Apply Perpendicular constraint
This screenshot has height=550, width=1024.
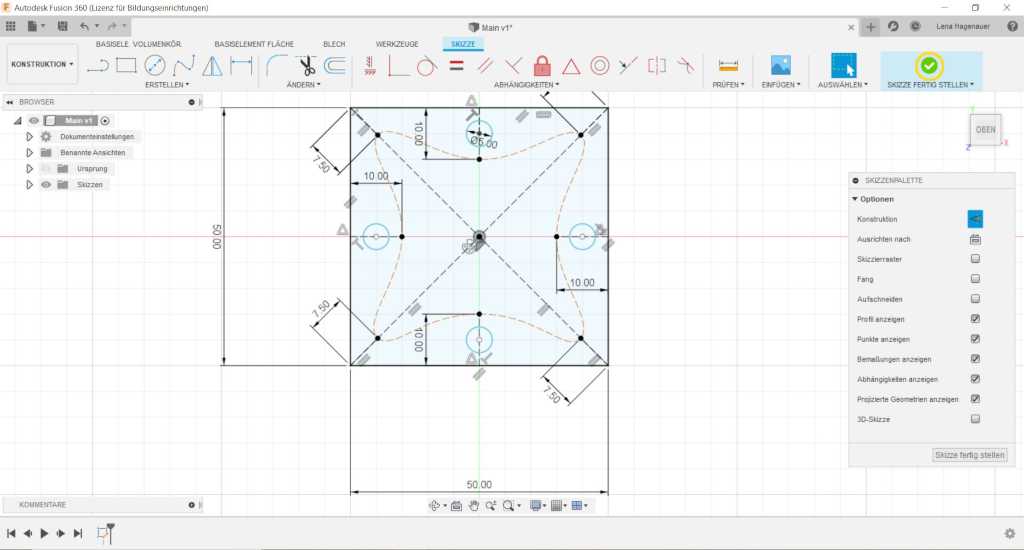(x=513, y=65)
